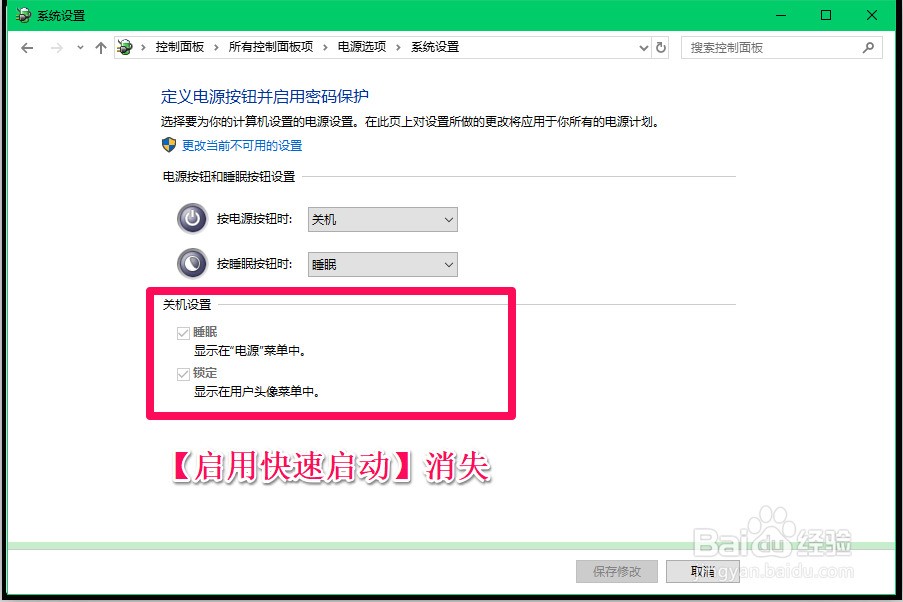Select 所有控制面板项 in the breadcrumb path
The image size is (903, 602).
[x=271, y=47]
